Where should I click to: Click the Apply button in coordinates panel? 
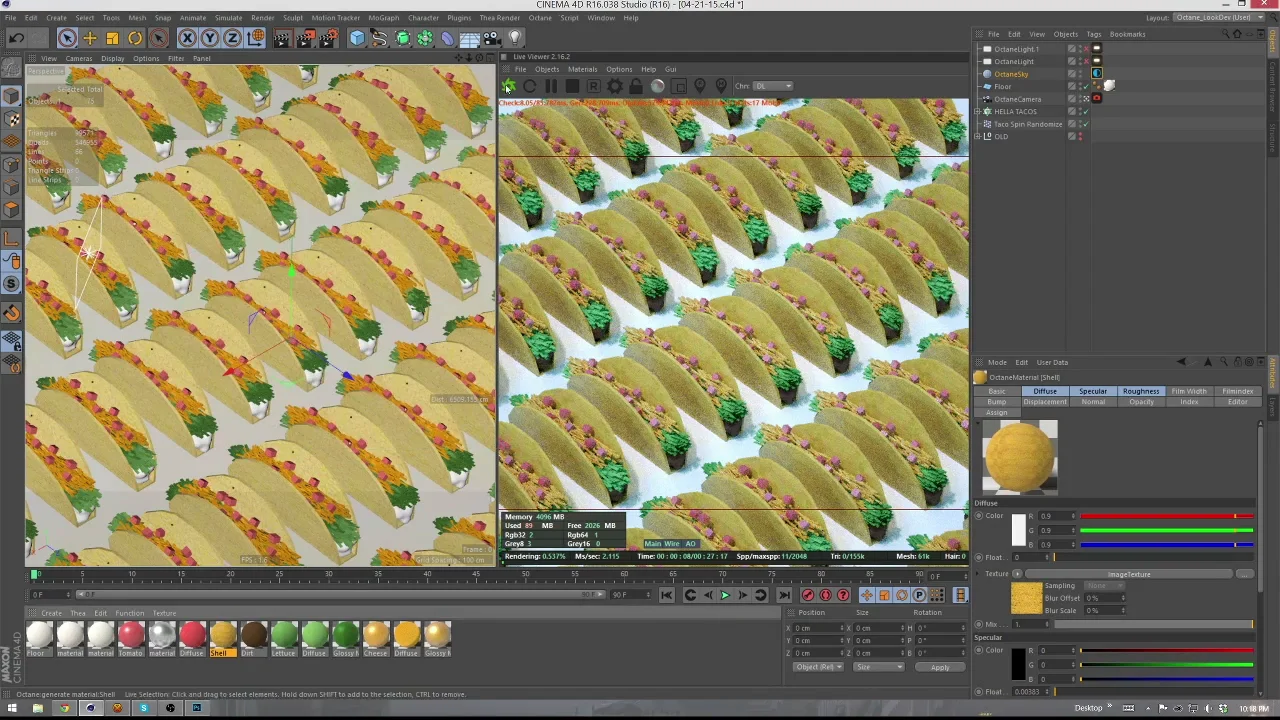[940, 667]
